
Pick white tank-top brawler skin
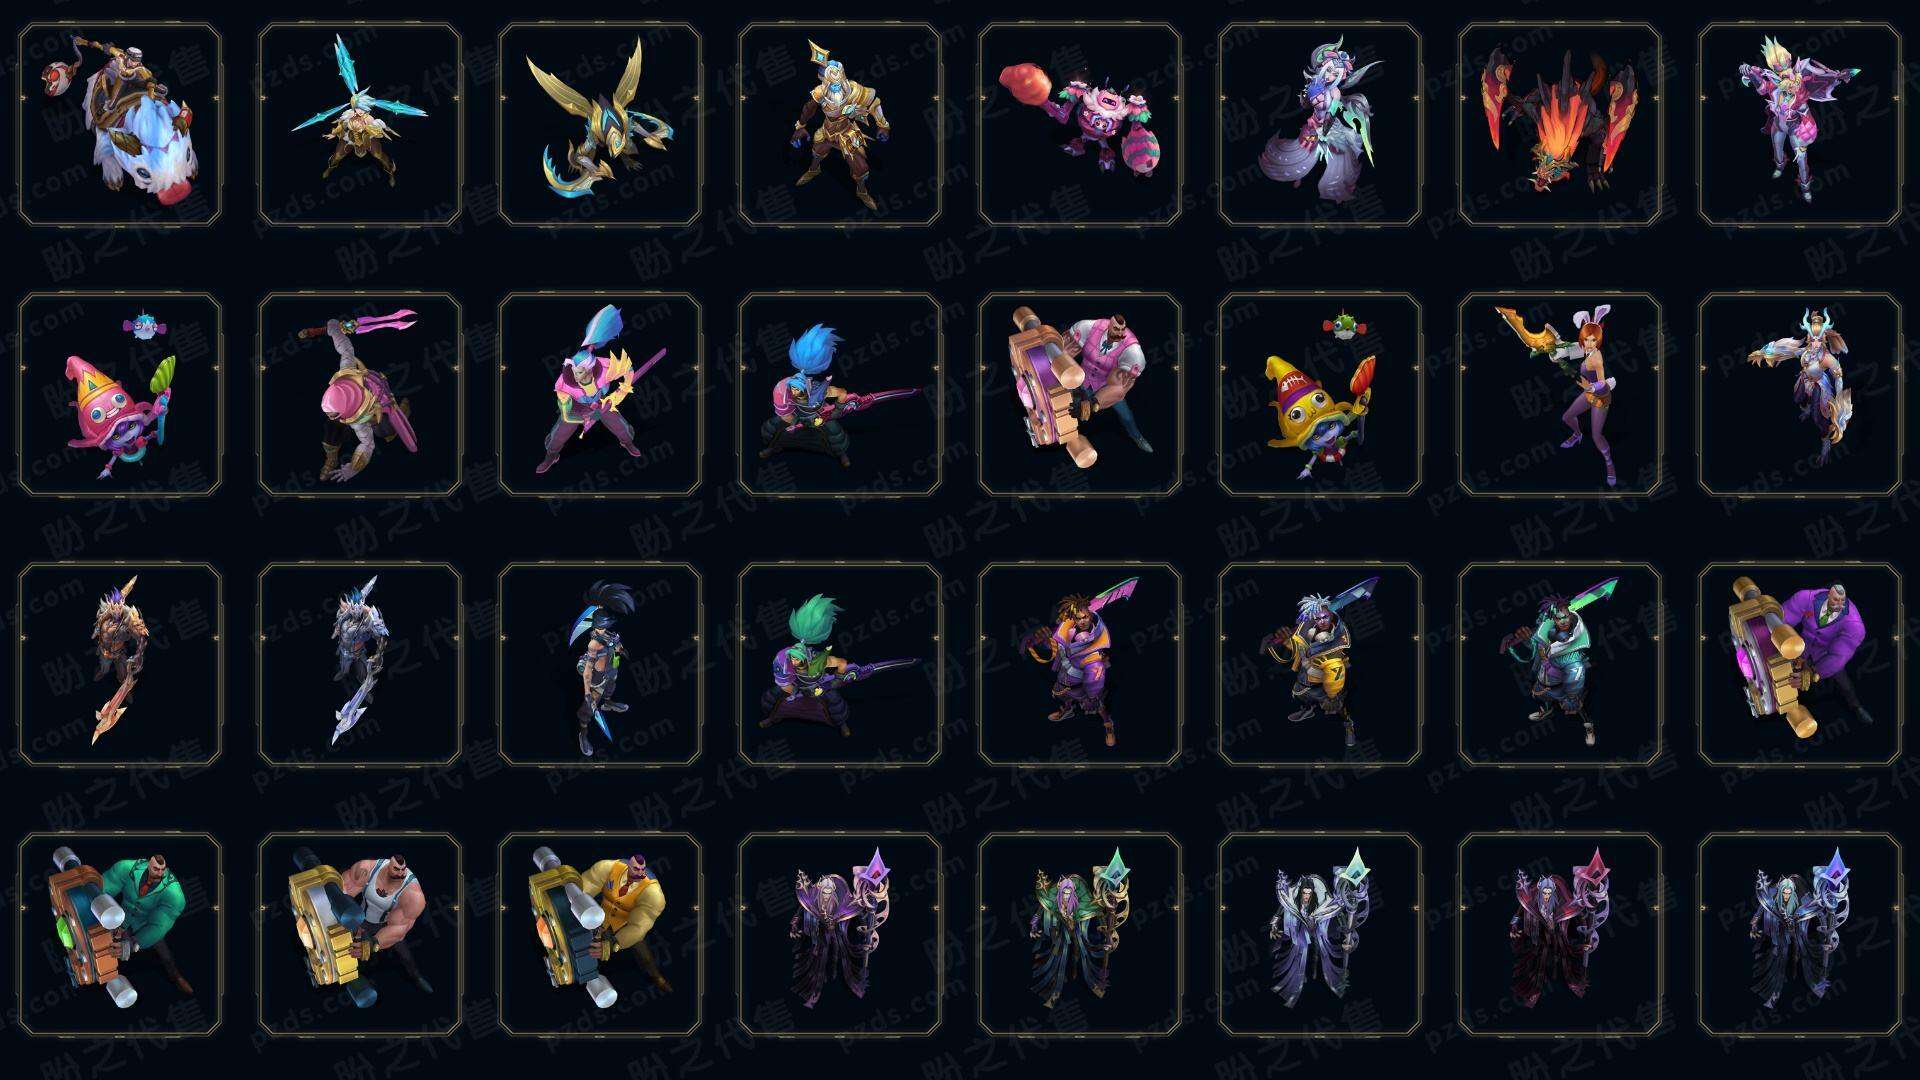point(360,934)
